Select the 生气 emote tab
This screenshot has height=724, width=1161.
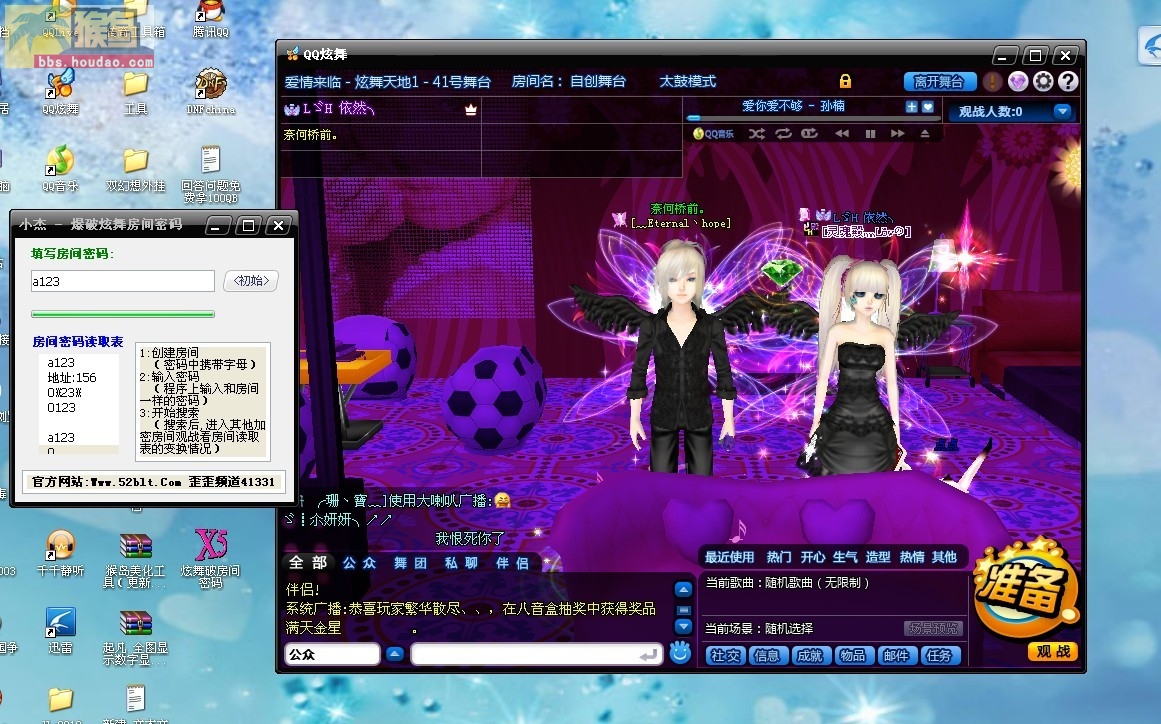[845, 557]
